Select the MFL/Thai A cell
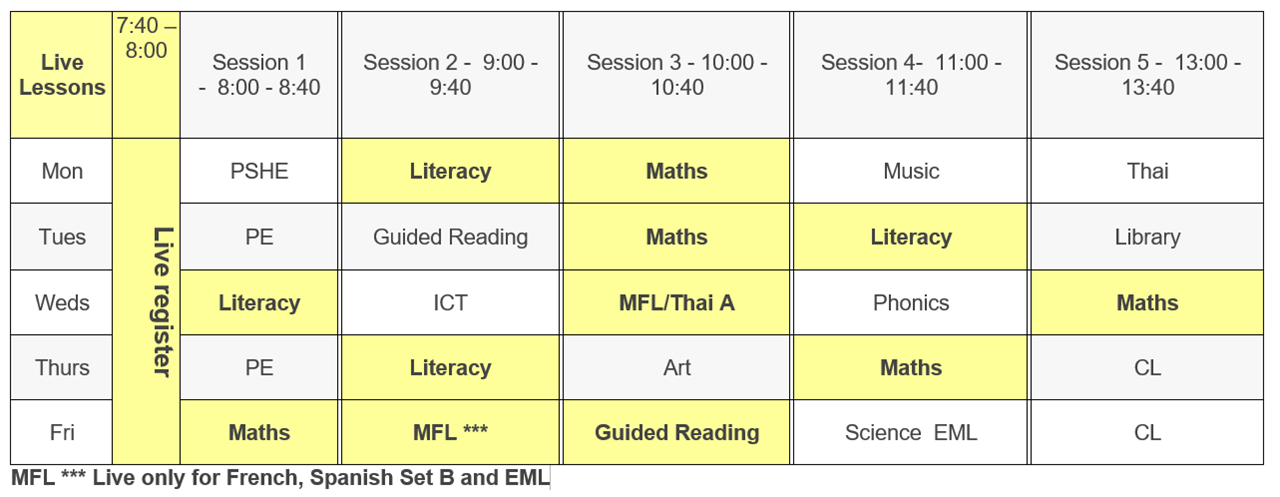1280x497 pixels. pyautogui.click(x=677, y=302)
